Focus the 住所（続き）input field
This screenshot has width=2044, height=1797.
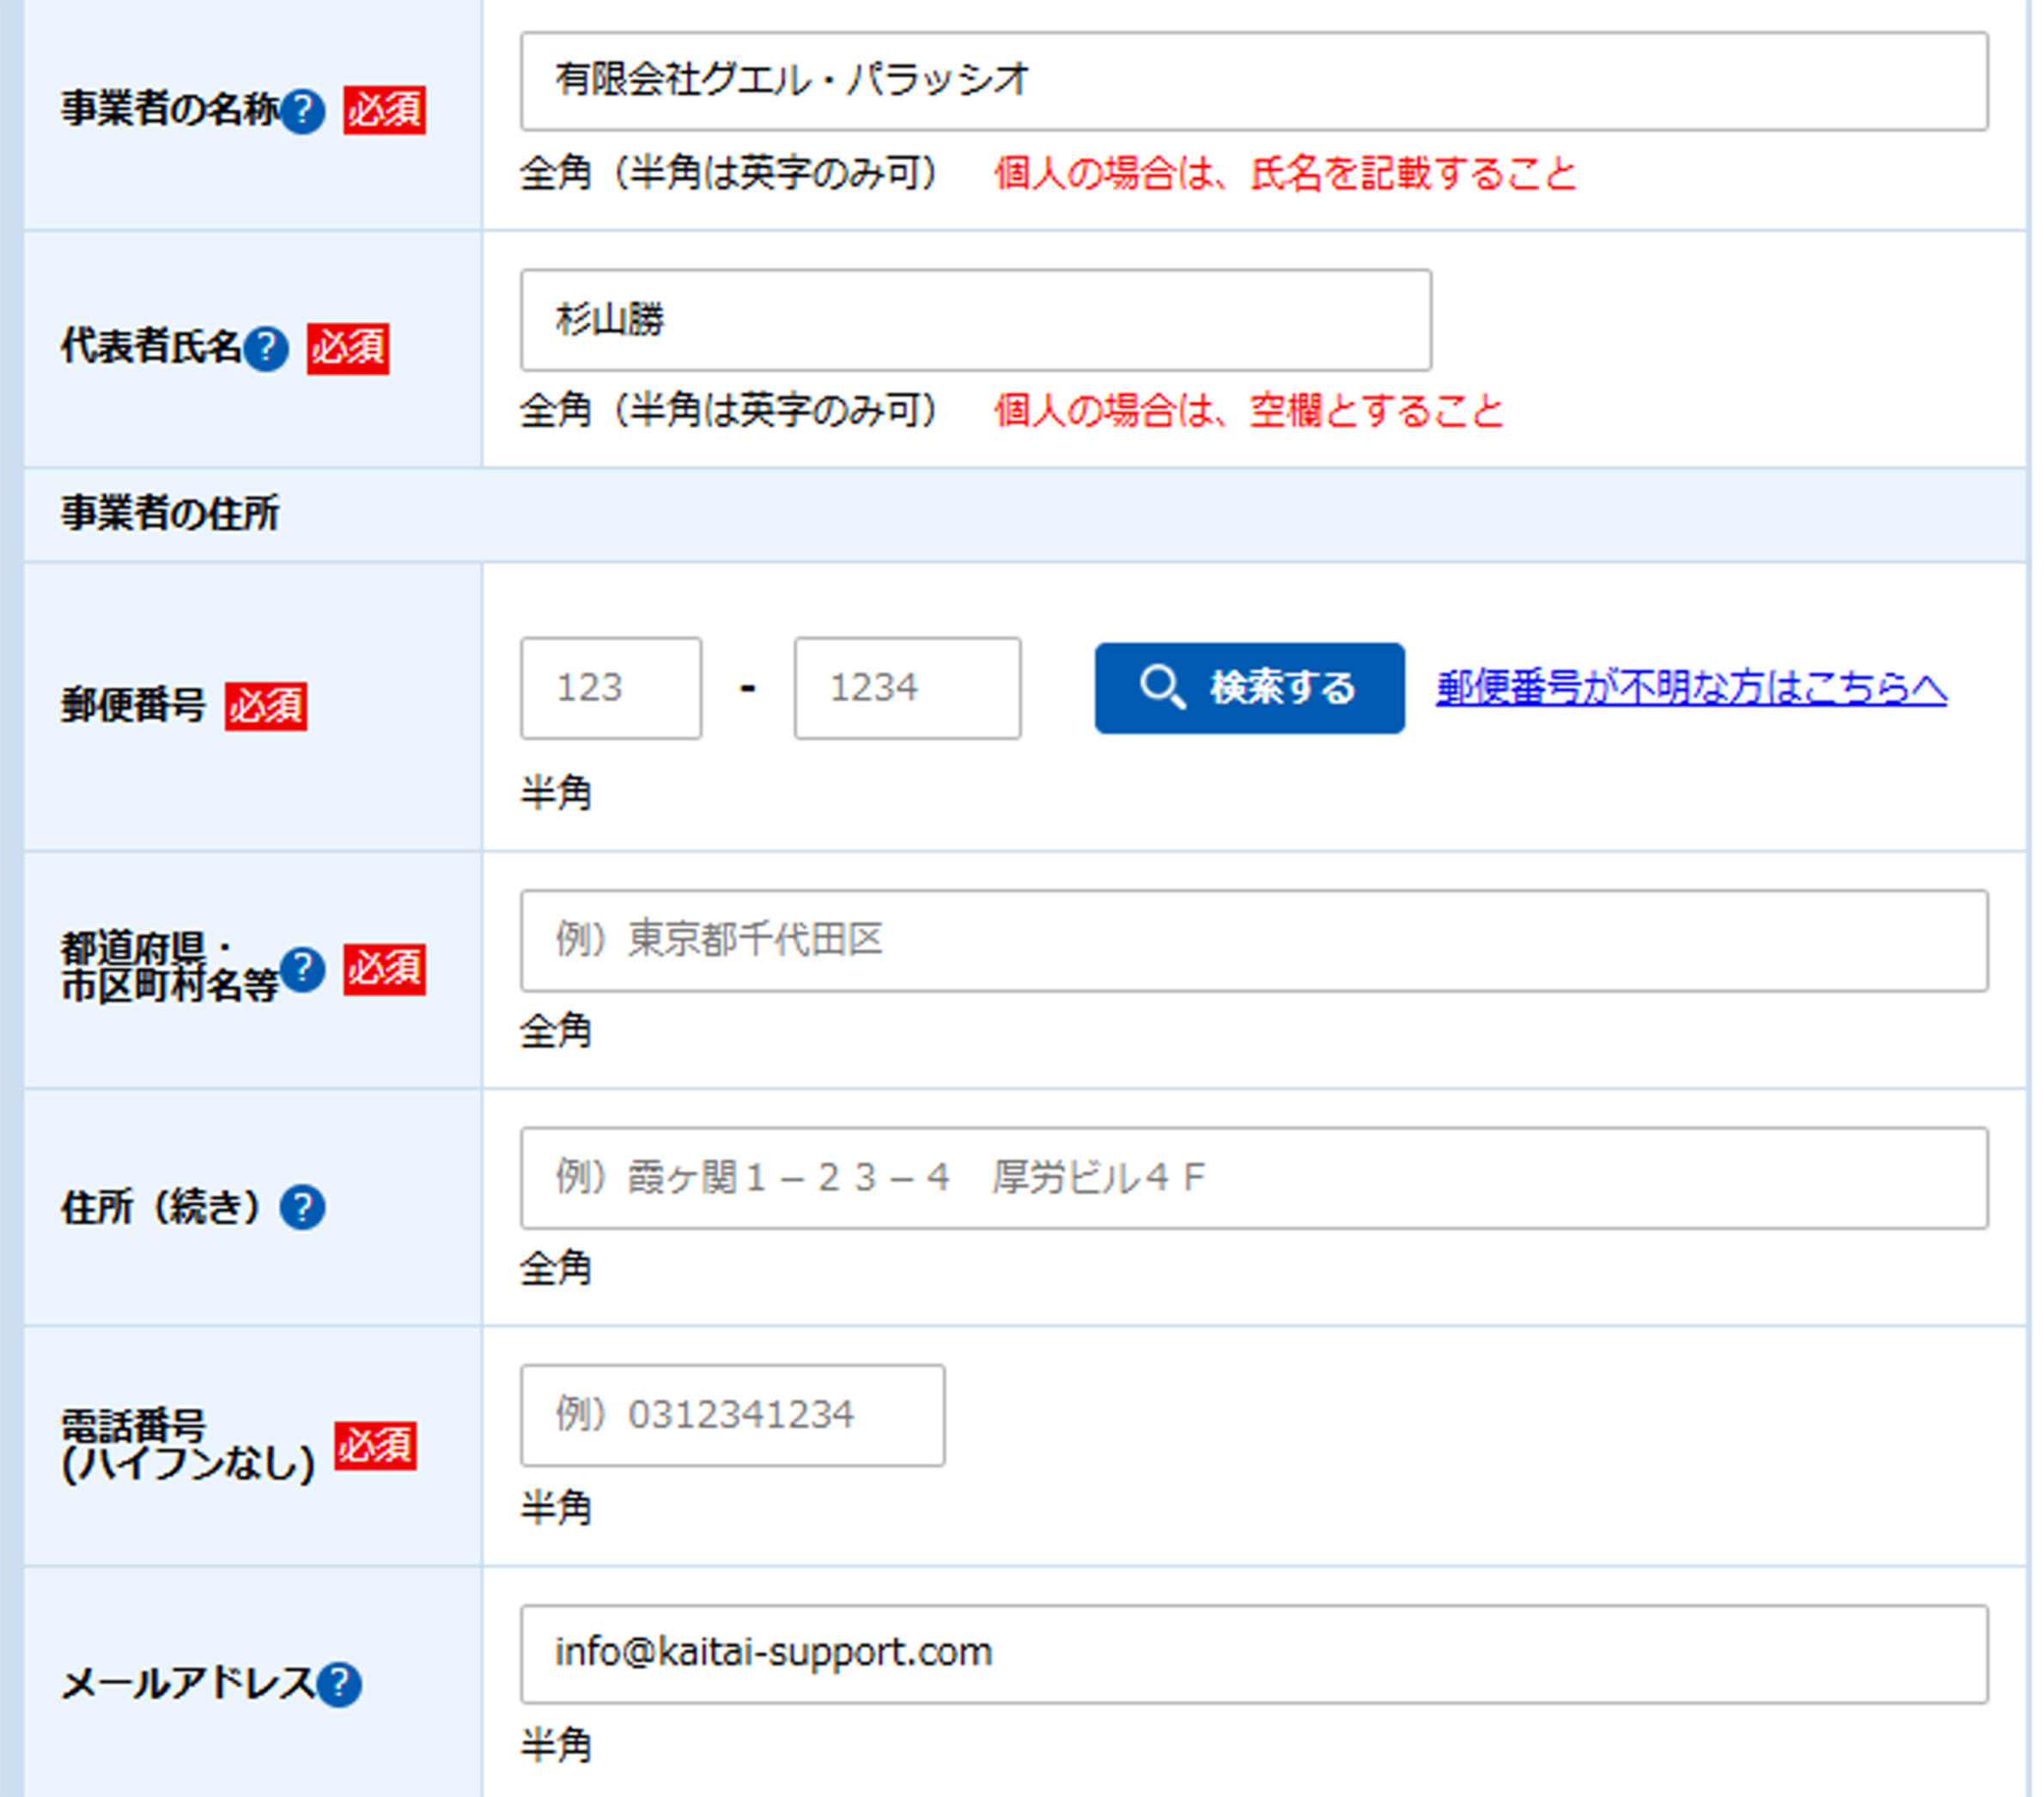coord(1253,1178)
